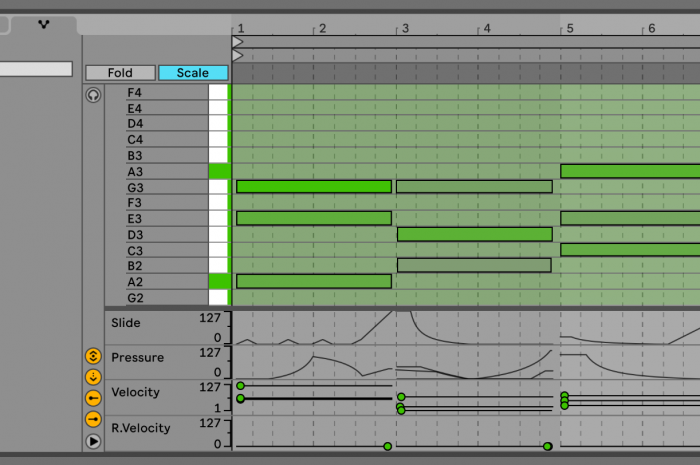Click the release velocity marker ending bar 4
The width and height of the screenshot is (700, 465).
pos(547,446)
